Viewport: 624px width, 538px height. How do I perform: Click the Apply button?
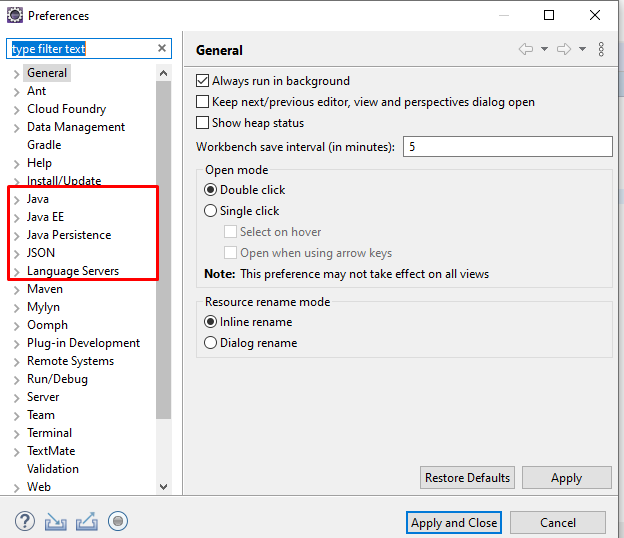tap(566, 478)
